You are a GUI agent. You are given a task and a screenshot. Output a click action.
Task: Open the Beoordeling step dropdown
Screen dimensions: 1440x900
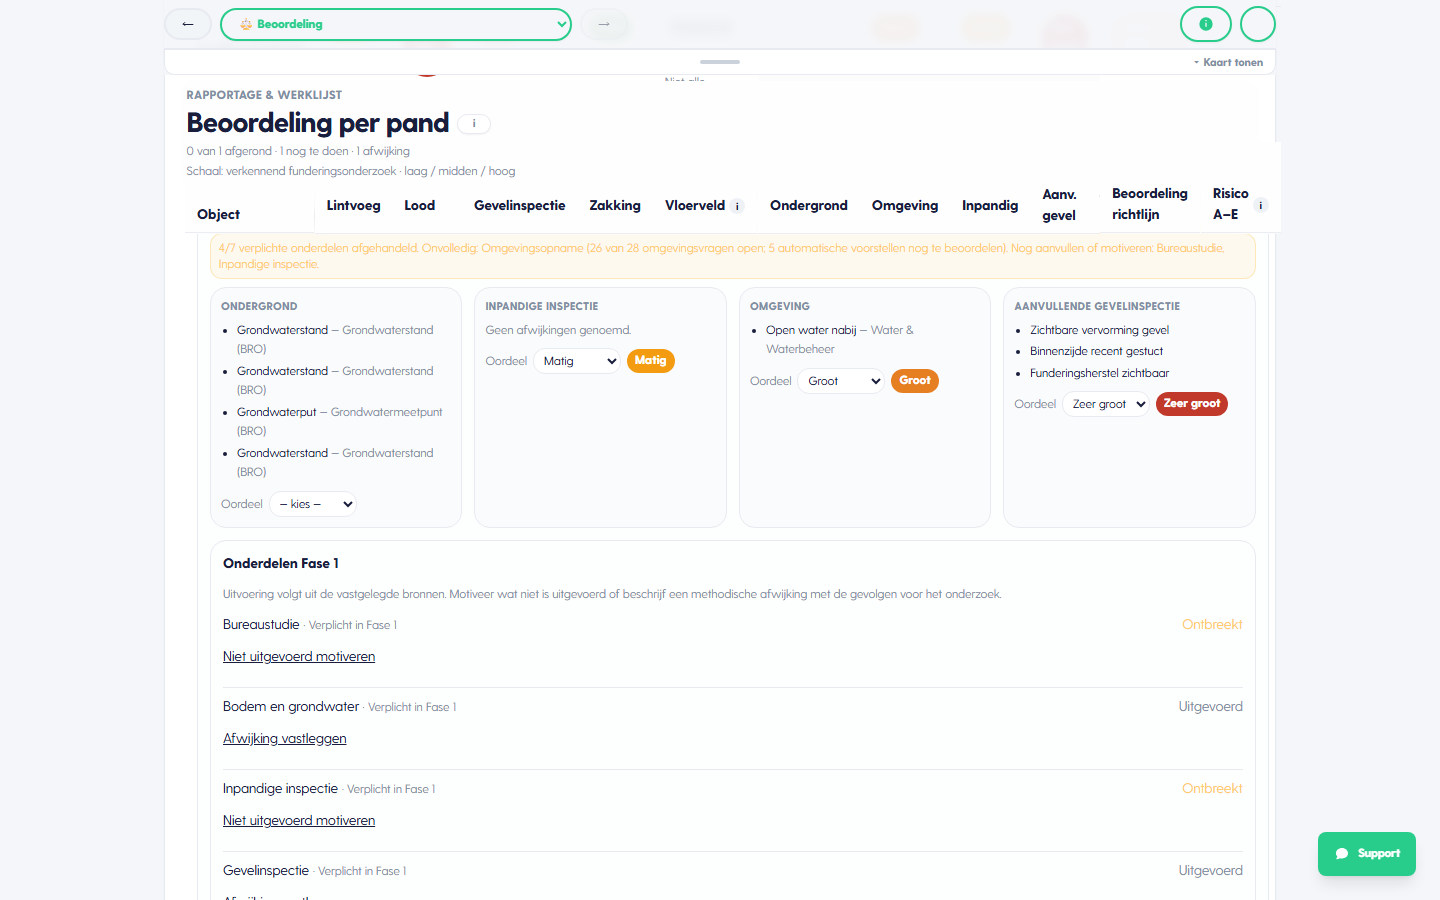(396, 24)
